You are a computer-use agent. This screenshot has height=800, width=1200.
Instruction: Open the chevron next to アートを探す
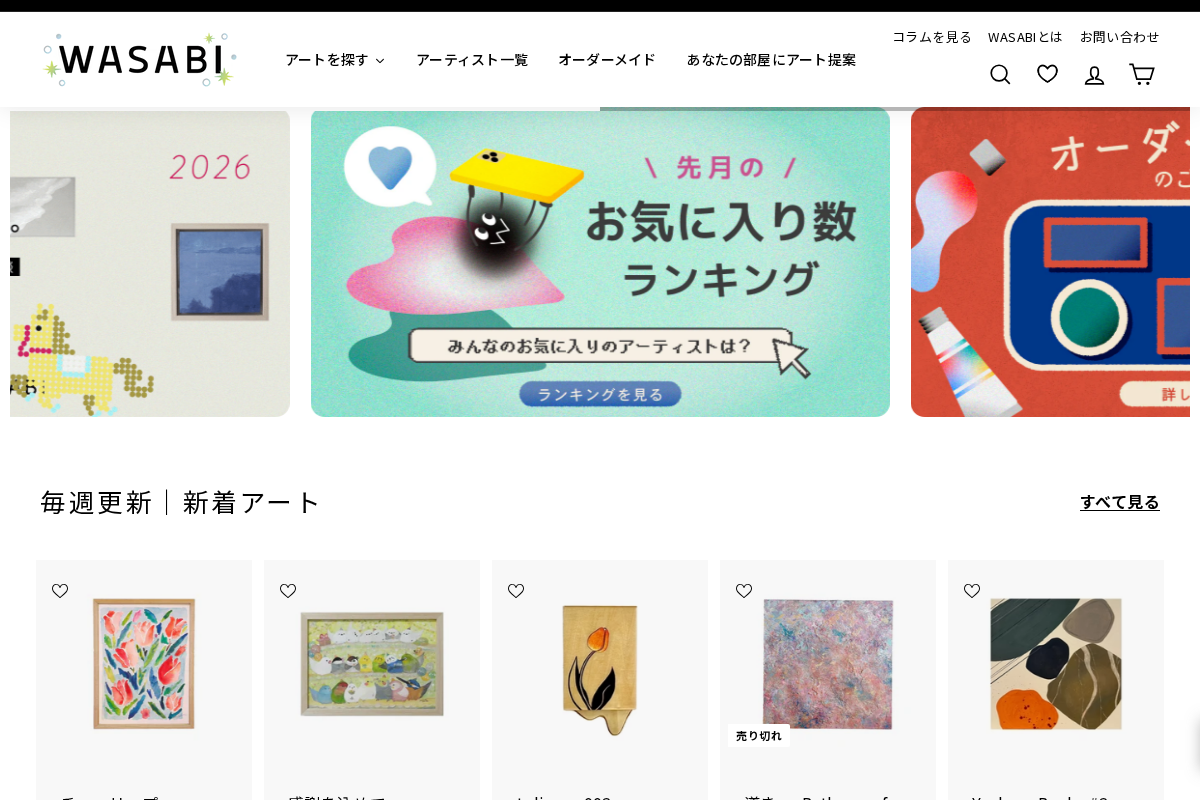point(379,60)
